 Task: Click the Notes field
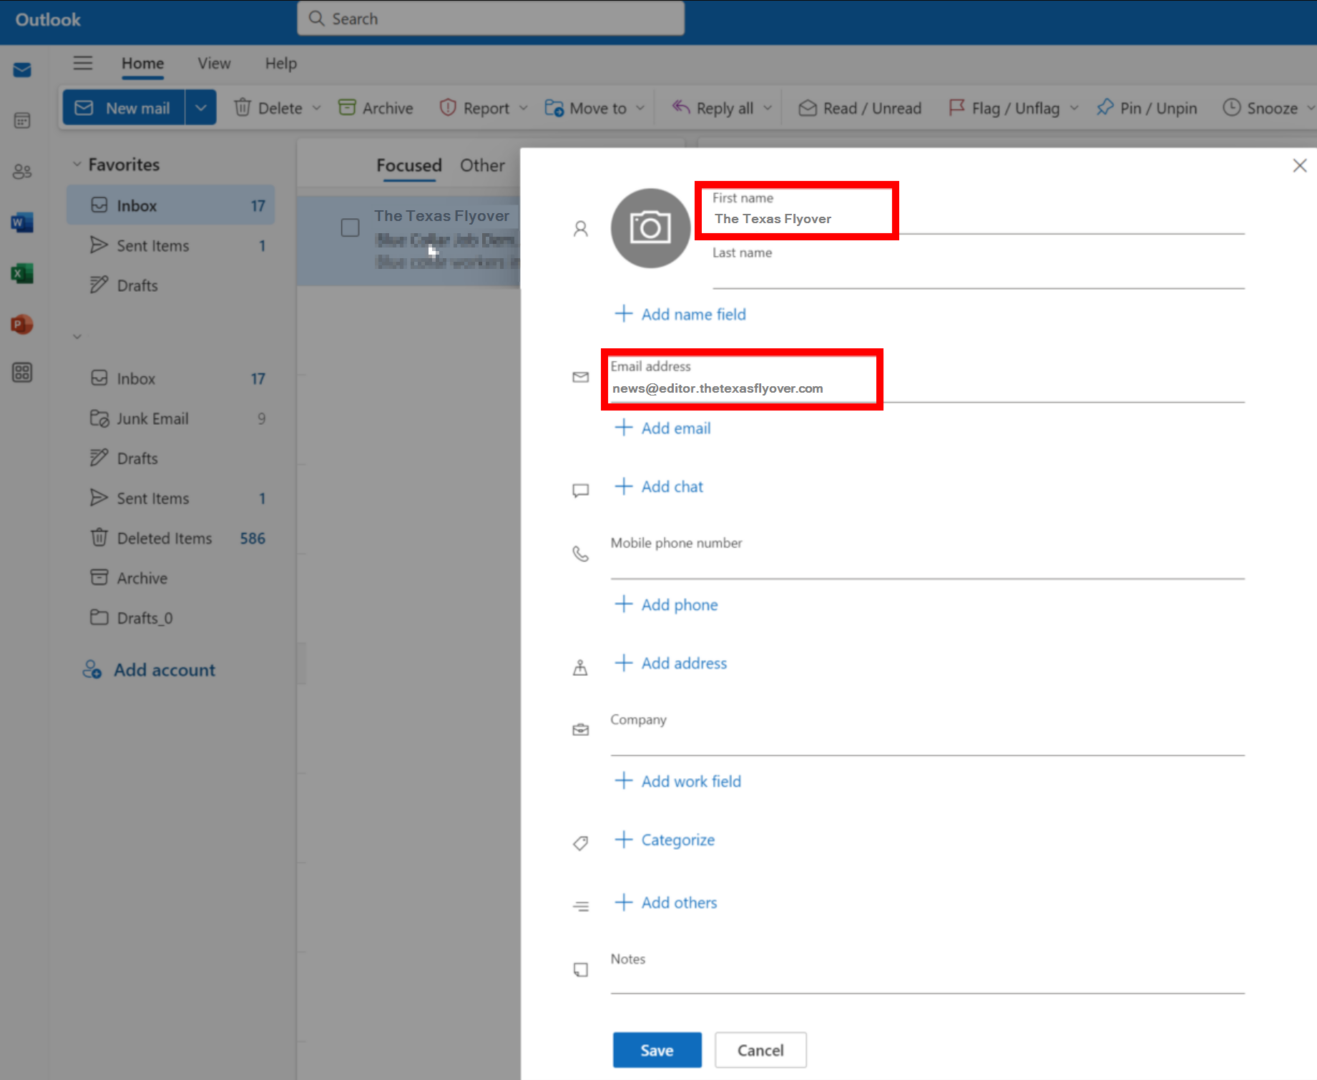click(927, 972)
